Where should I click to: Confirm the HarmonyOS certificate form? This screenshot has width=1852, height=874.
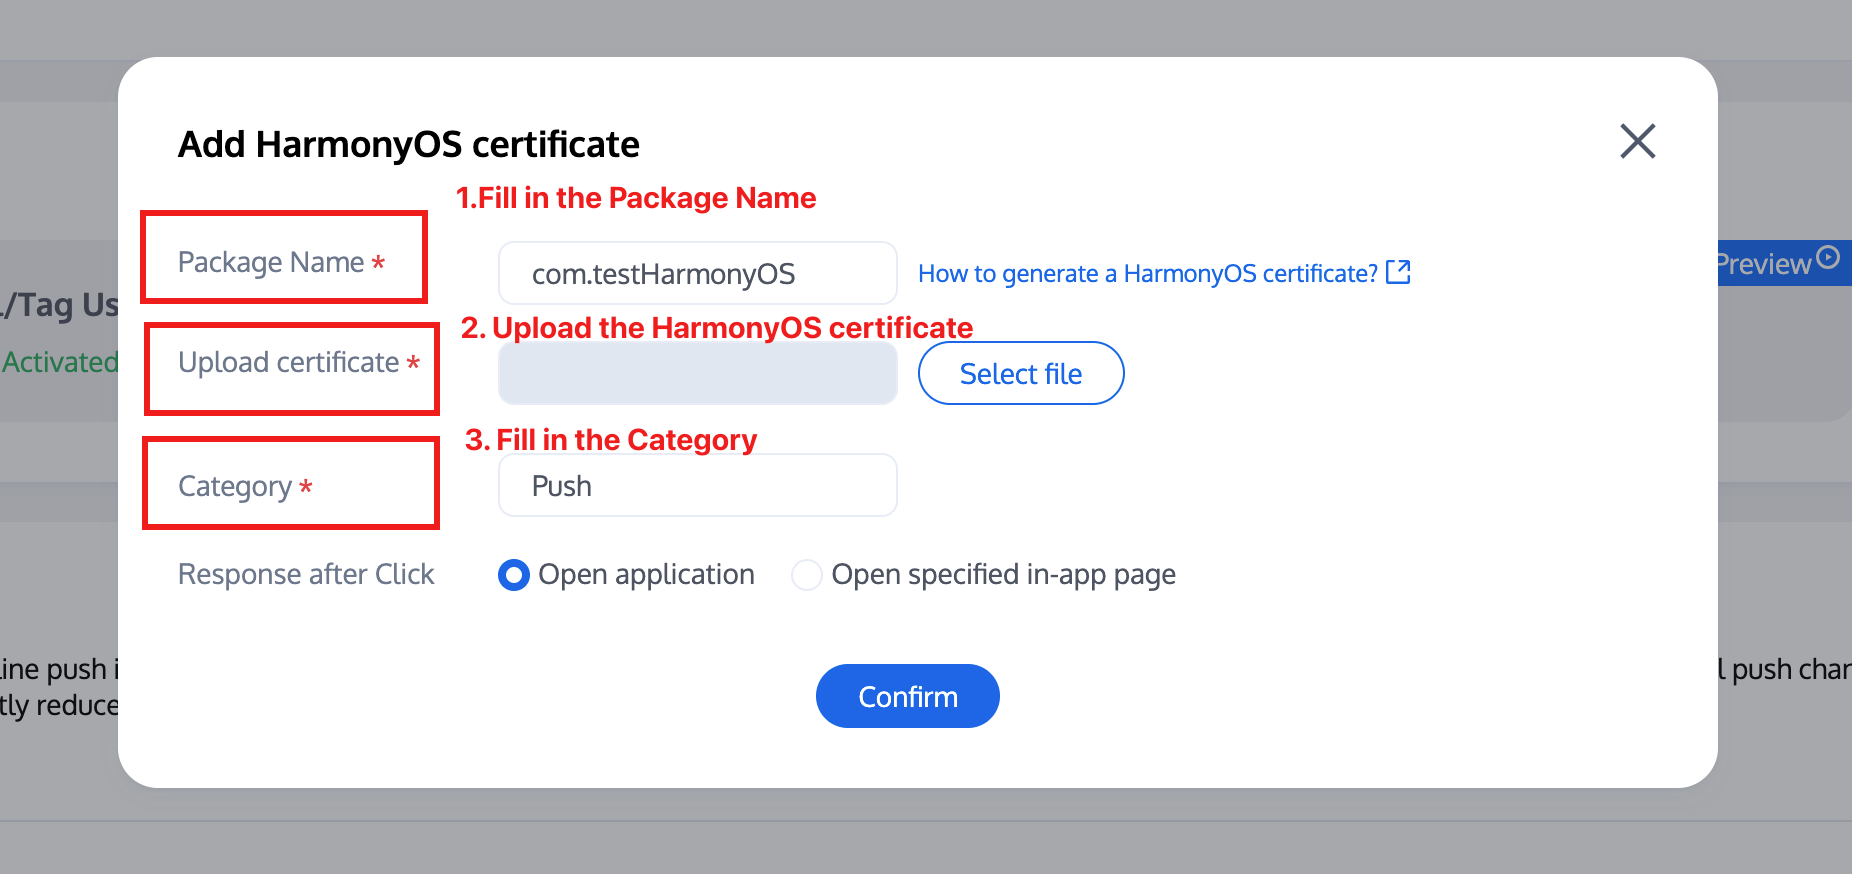click(907, 696)
